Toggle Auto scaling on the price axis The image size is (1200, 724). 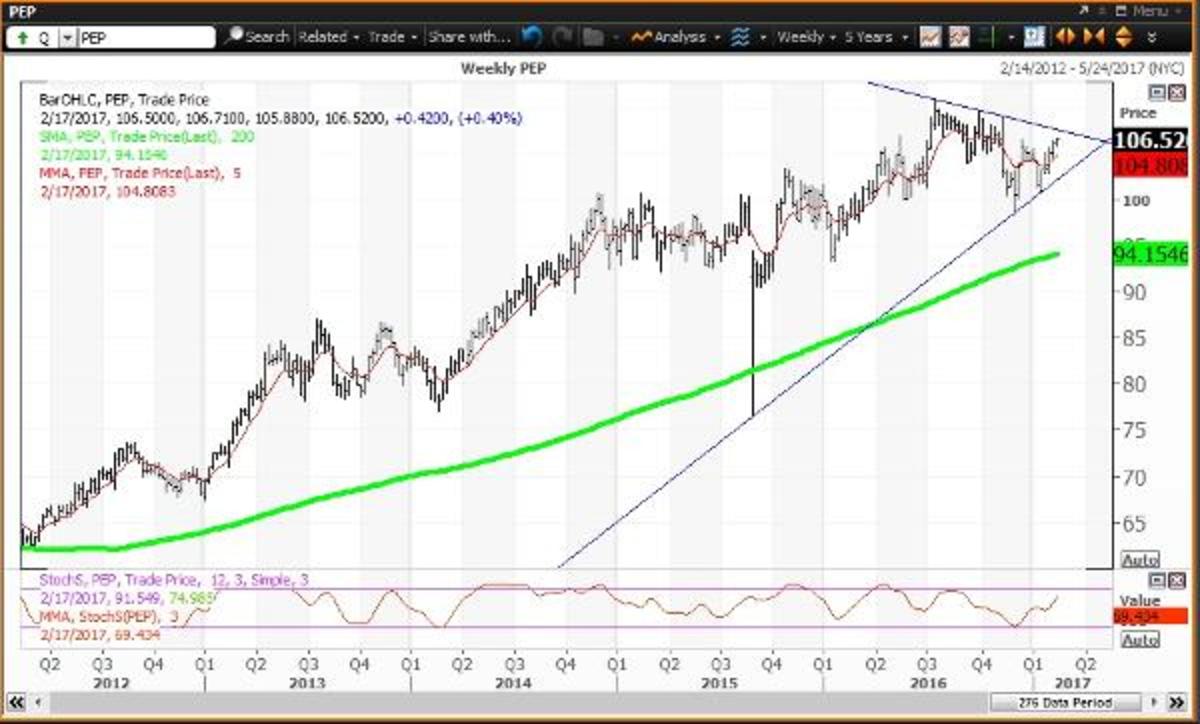(x=1140, y=559)
